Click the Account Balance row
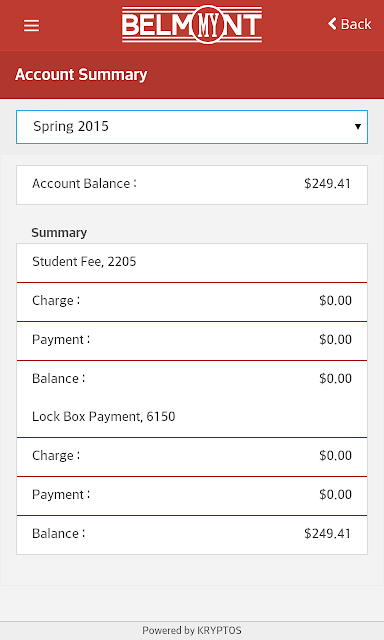The height and width of the screenshot is (640, 384). point(192,184)
